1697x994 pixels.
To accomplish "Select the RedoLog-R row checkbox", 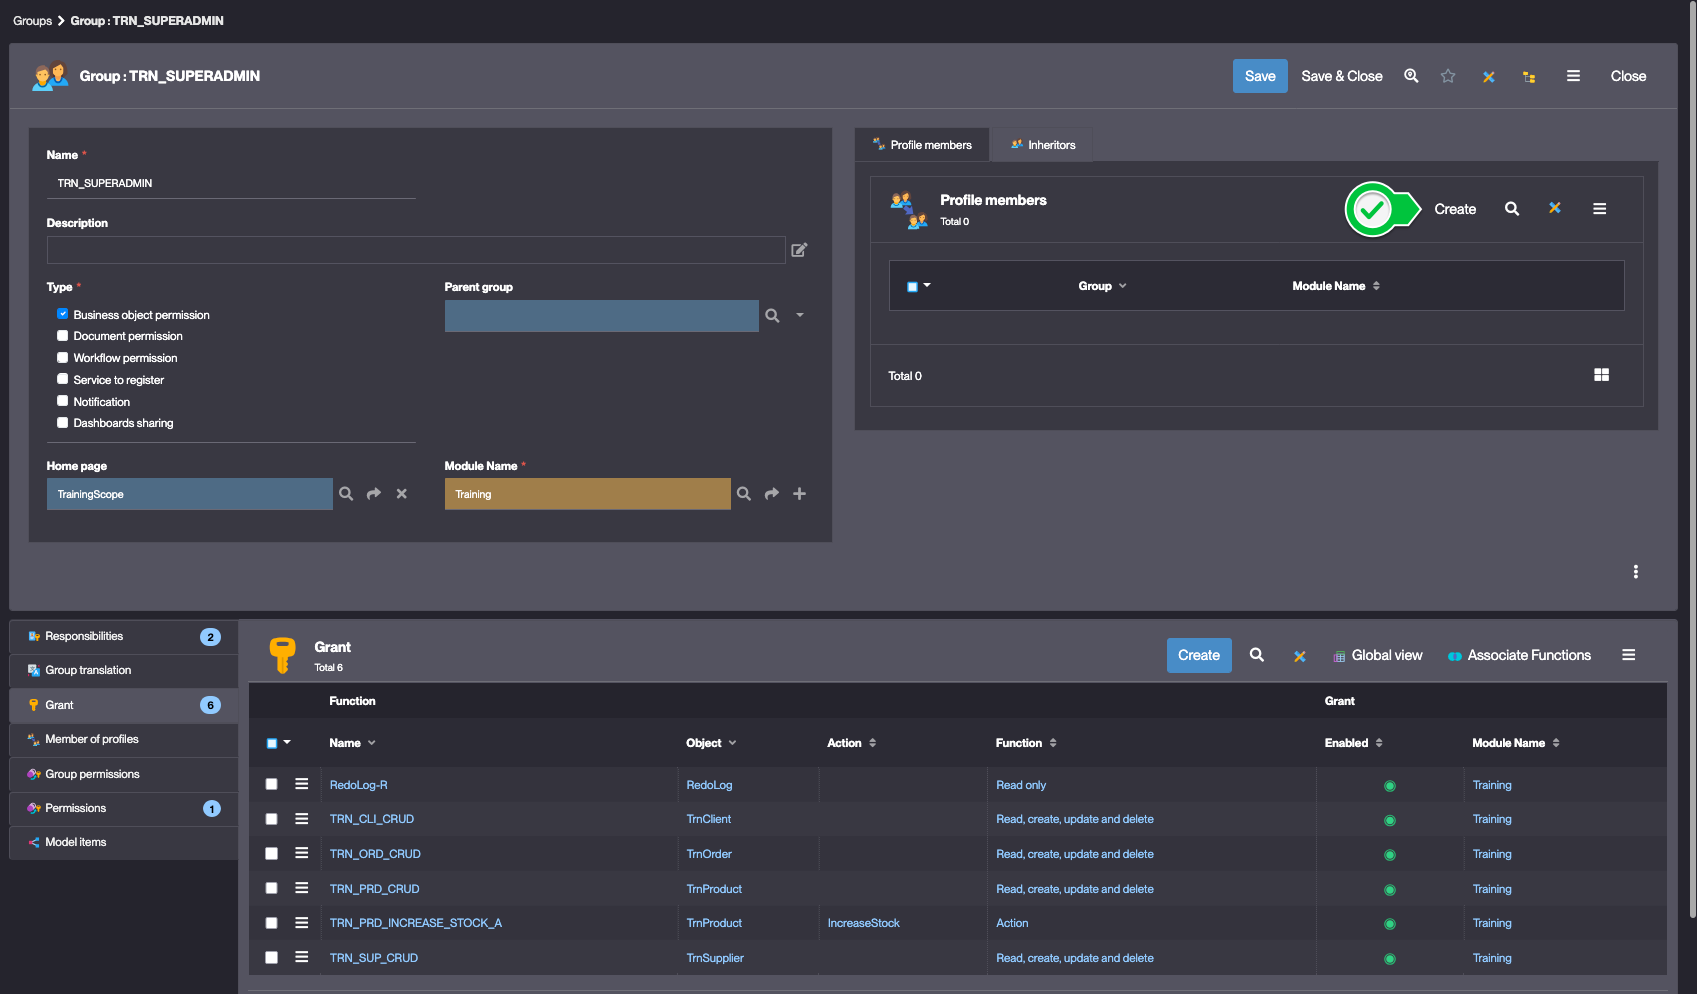I will click(x=271, y=784).
